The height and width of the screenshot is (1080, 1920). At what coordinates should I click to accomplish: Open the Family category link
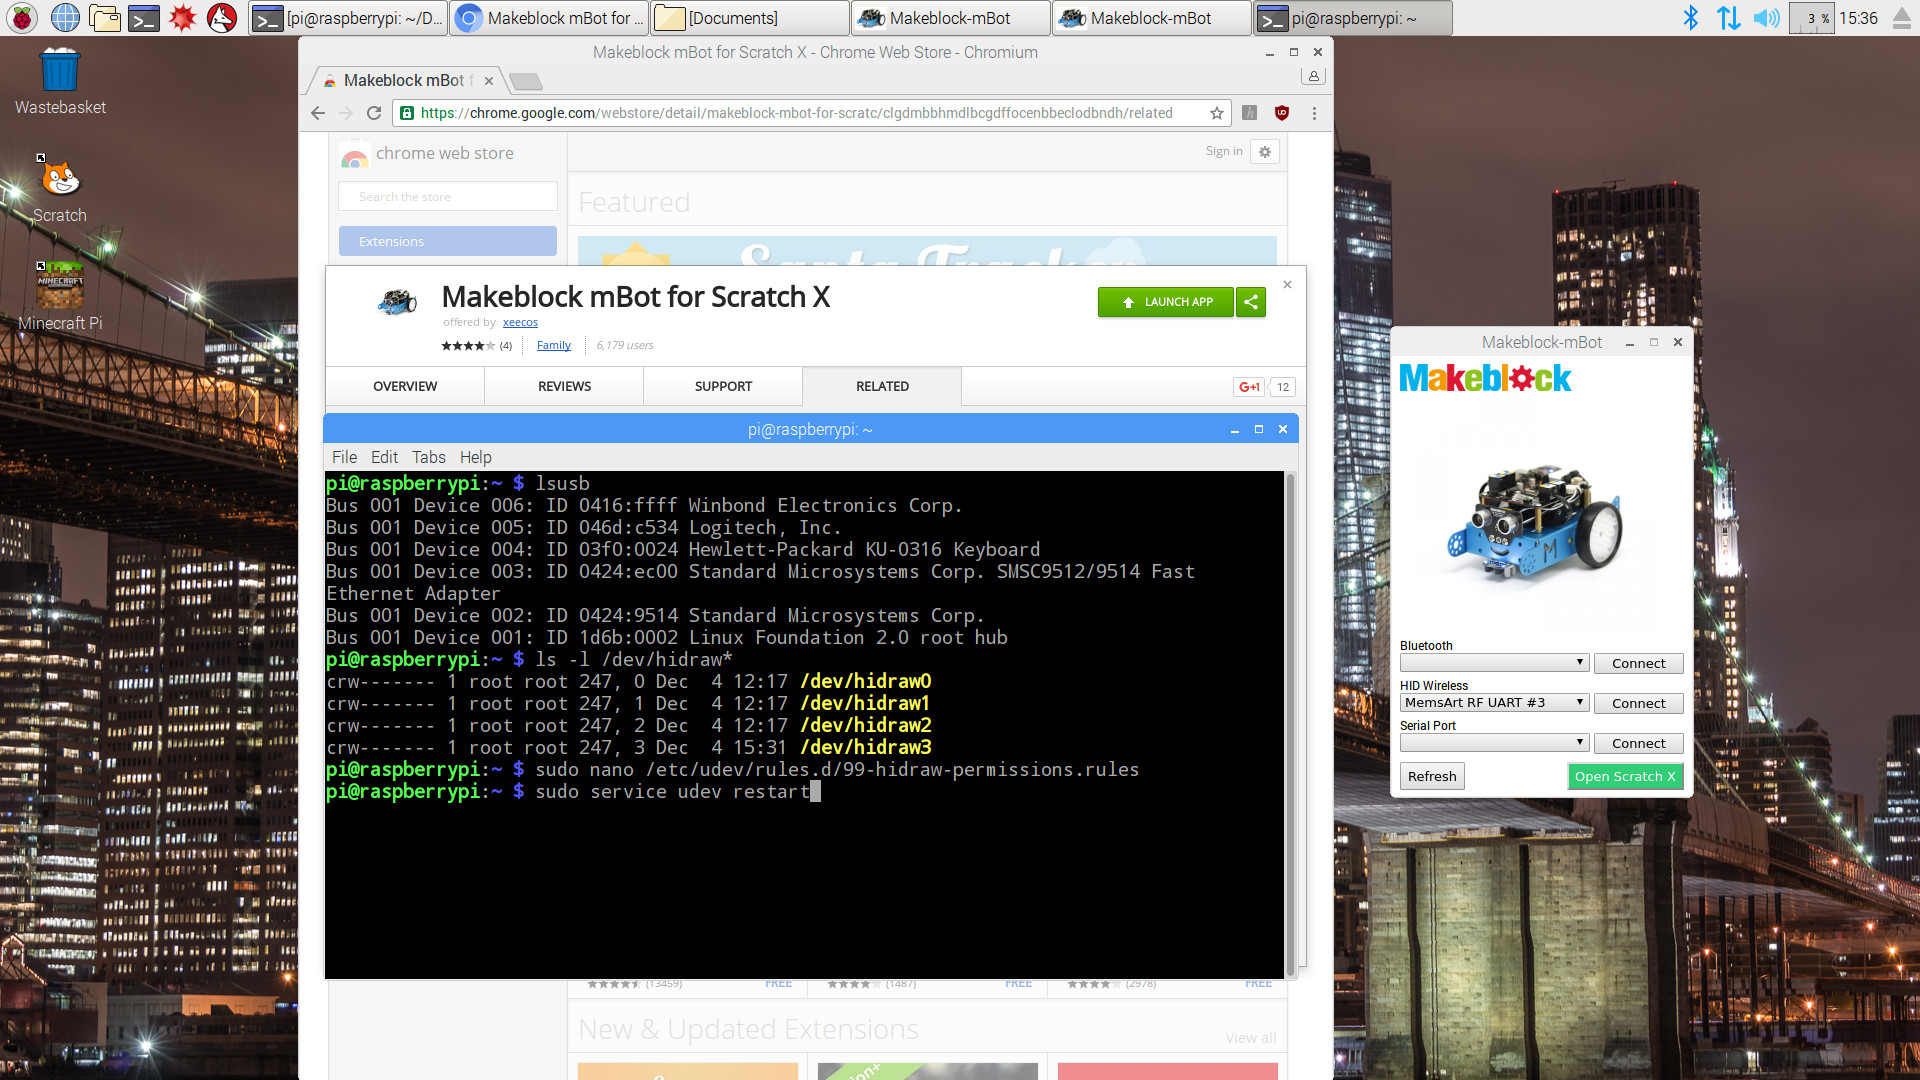(x=553, y=345)
